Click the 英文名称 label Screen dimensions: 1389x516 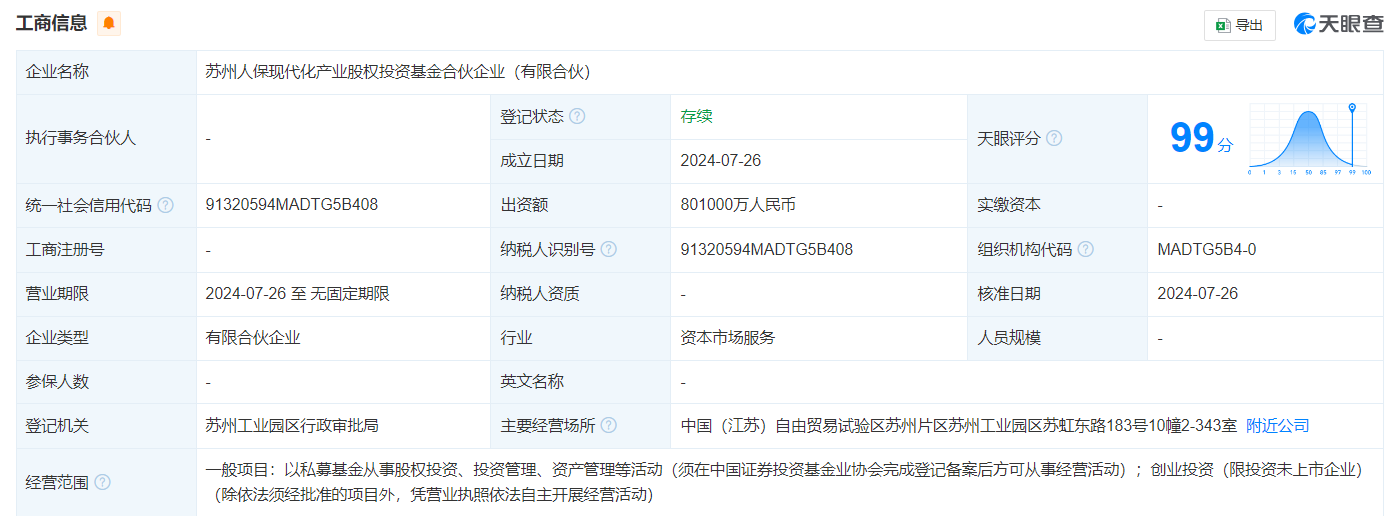pos(532,382)
